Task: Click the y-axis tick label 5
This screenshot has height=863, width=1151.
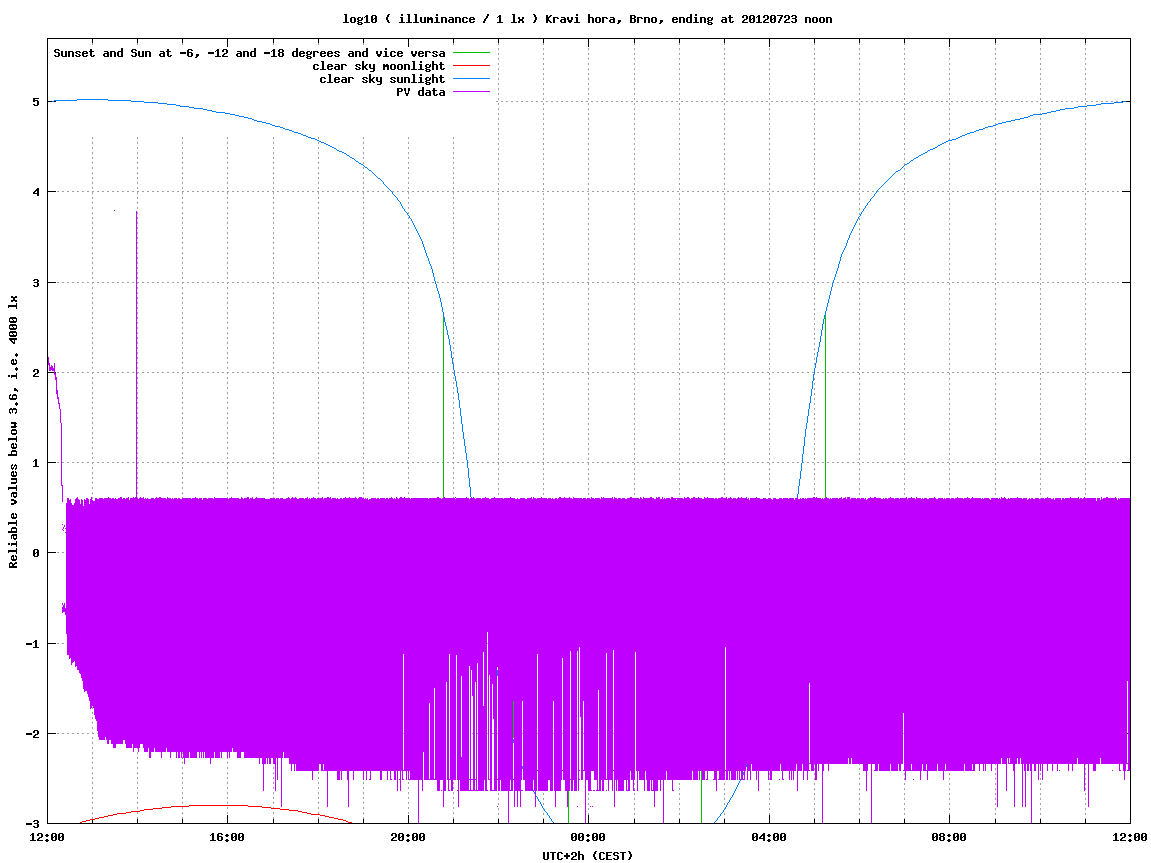Action: point(35,102)
